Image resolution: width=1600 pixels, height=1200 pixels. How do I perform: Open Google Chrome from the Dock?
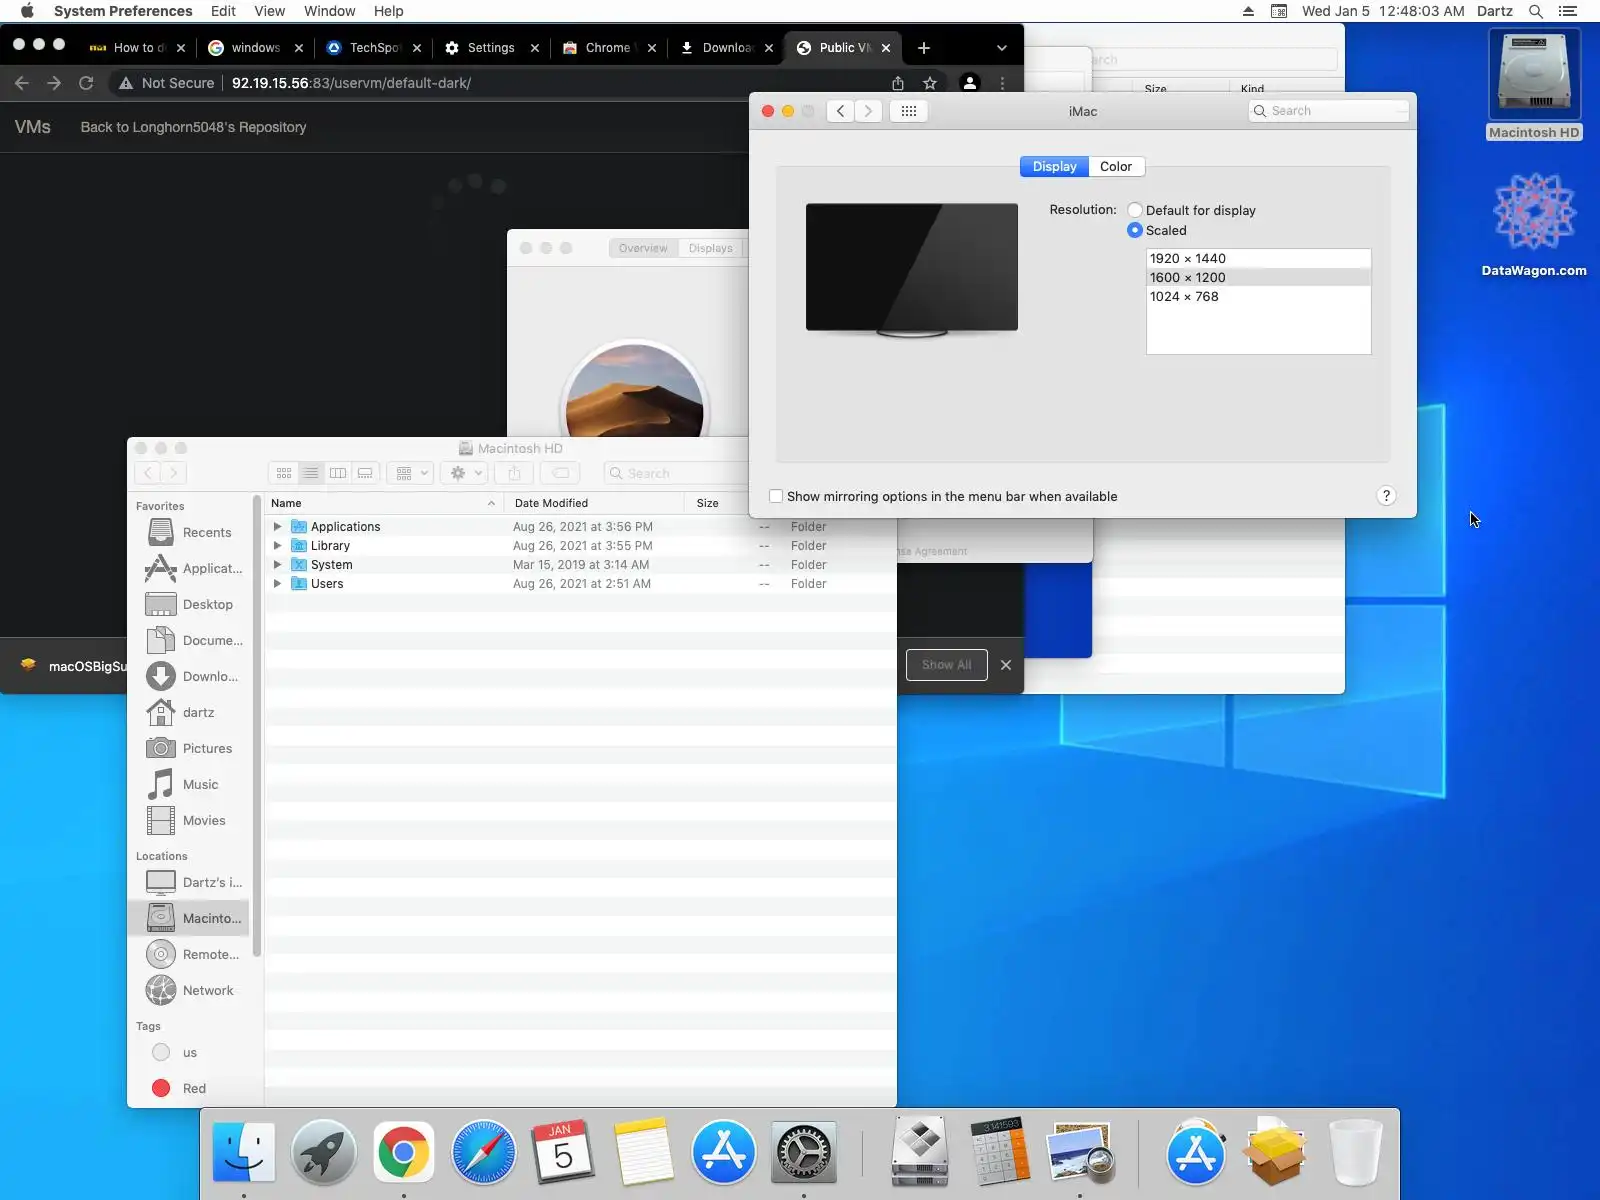pyautogui.click(x=404, y=1153)
